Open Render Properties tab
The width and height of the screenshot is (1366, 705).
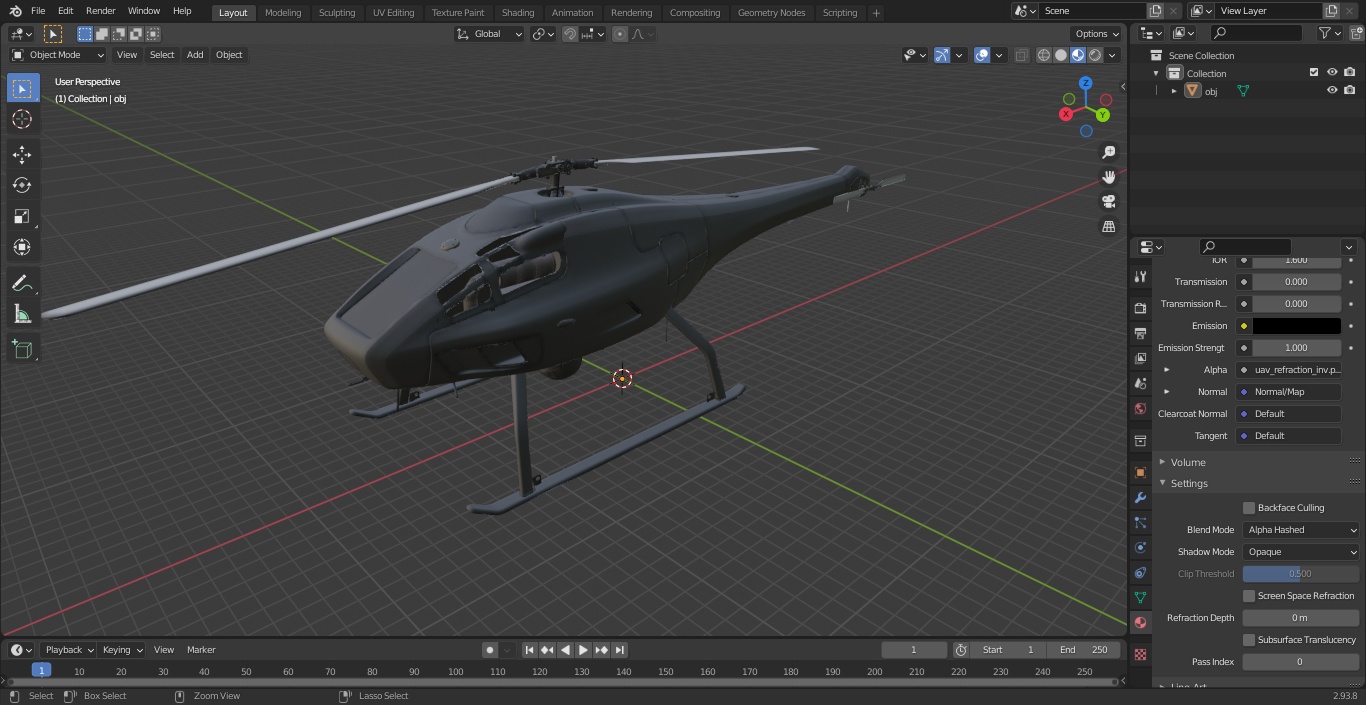[1140, 308]
